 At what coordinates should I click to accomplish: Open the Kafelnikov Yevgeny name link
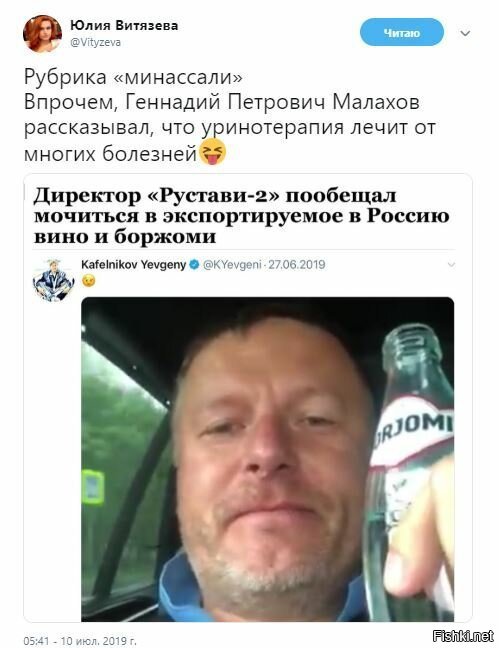(x=134, y=264)
